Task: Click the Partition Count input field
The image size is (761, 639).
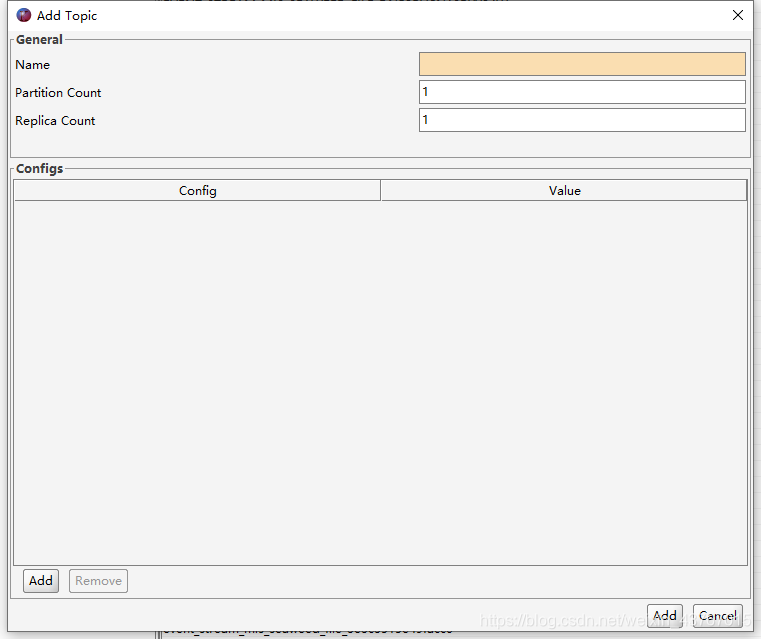Action: pyautogui.click(x=582, y=92)
